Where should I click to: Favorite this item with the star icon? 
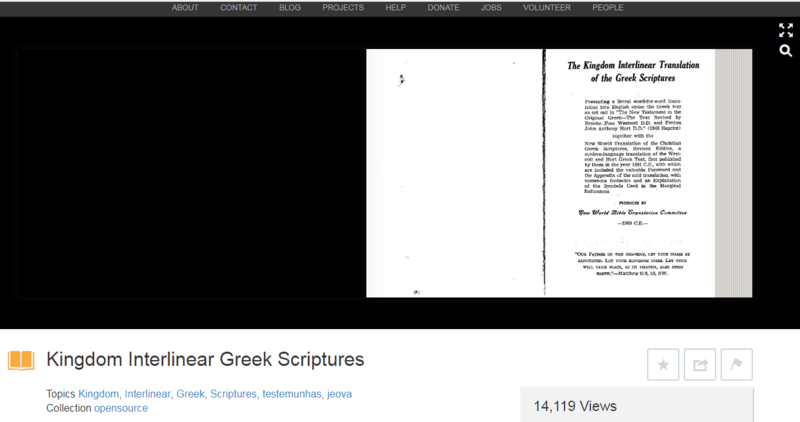tap(664, 365)
